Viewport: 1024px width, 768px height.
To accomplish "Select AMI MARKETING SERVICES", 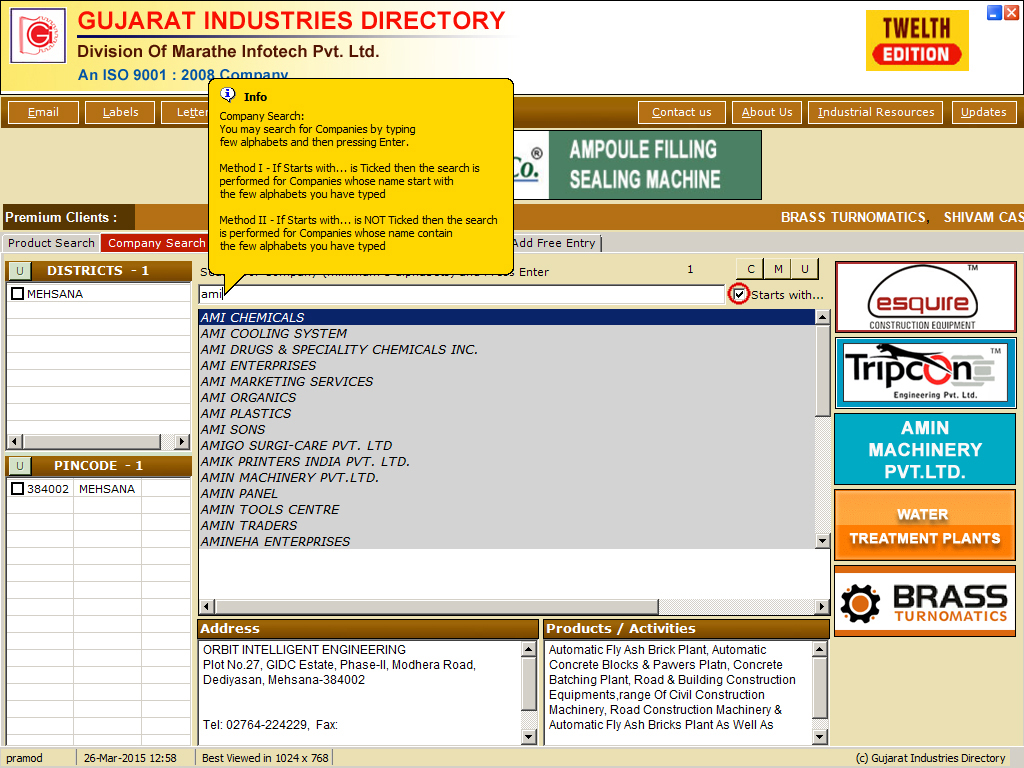I will [x=507, y=381].
